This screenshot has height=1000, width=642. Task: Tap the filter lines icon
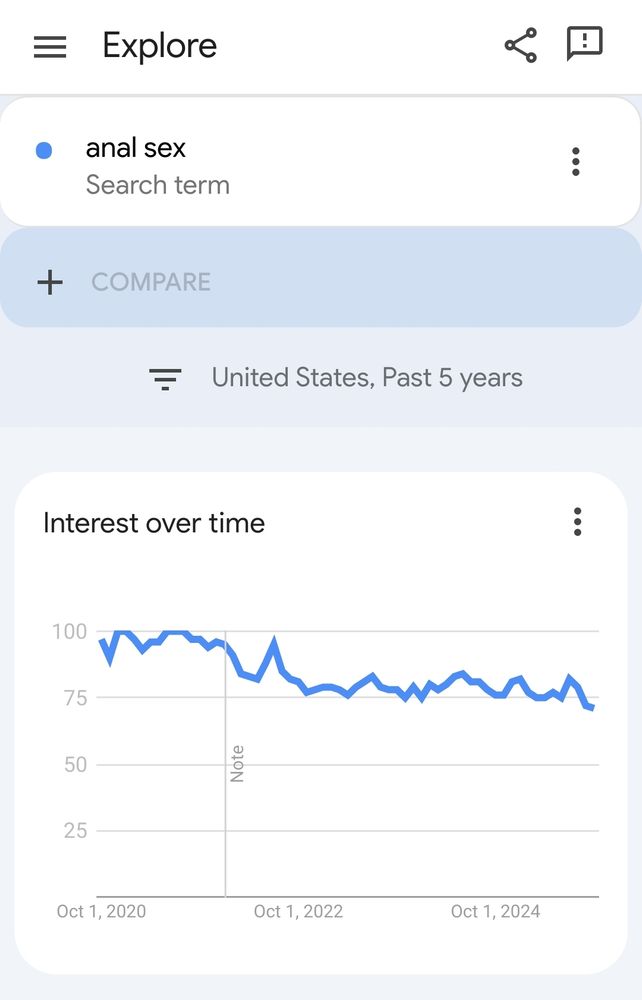click(x=165, y=379)
